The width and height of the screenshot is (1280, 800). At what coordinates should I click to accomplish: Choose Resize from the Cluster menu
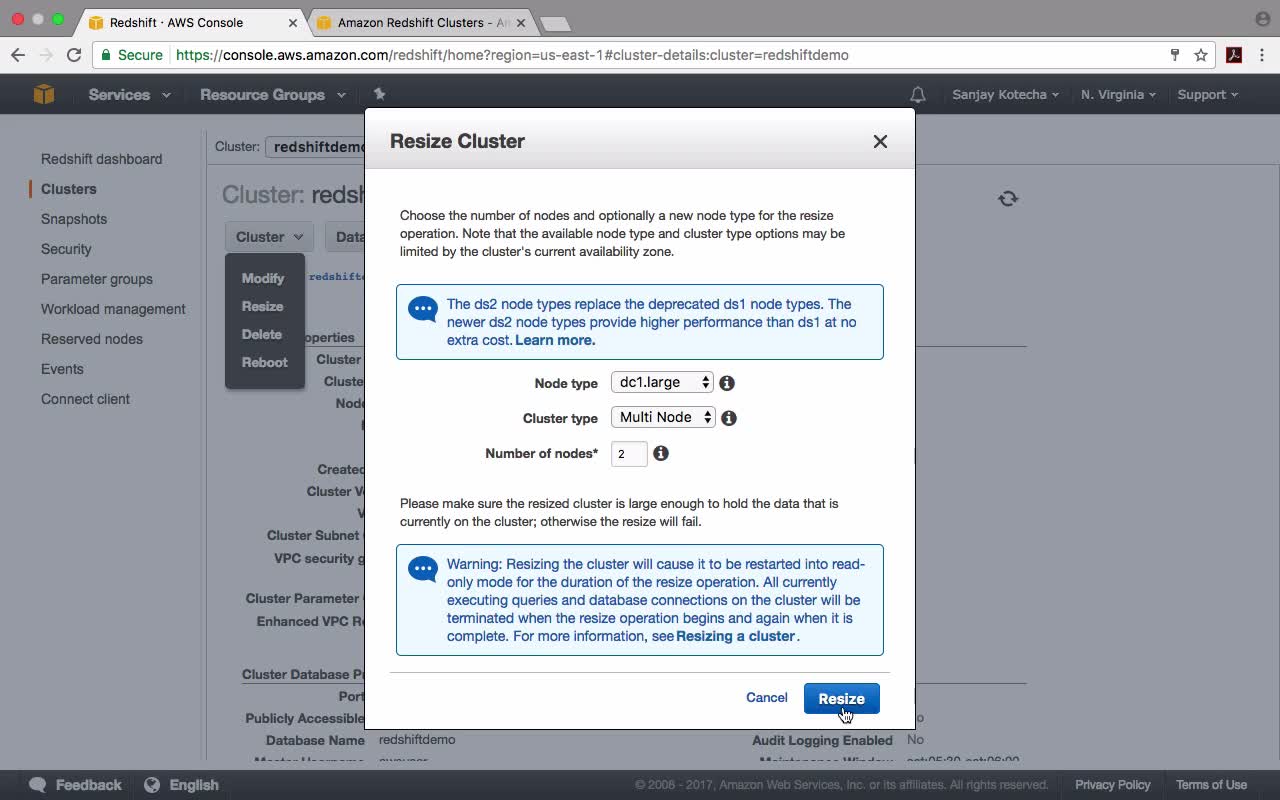[263, 306]
